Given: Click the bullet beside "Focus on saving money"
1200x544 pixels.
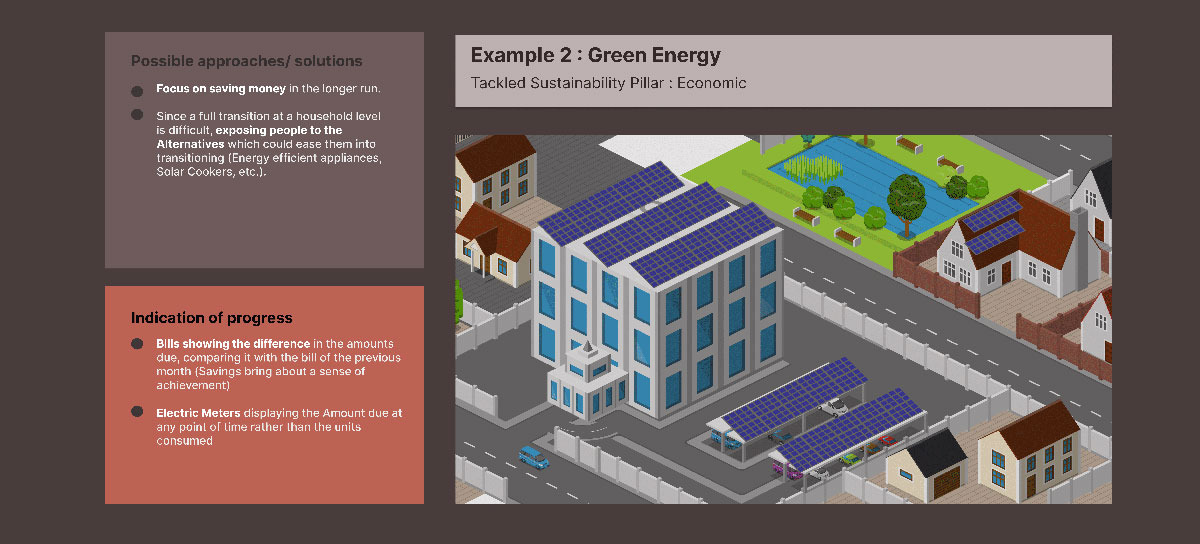Looking at the screenshot, I should pos(137,89).
